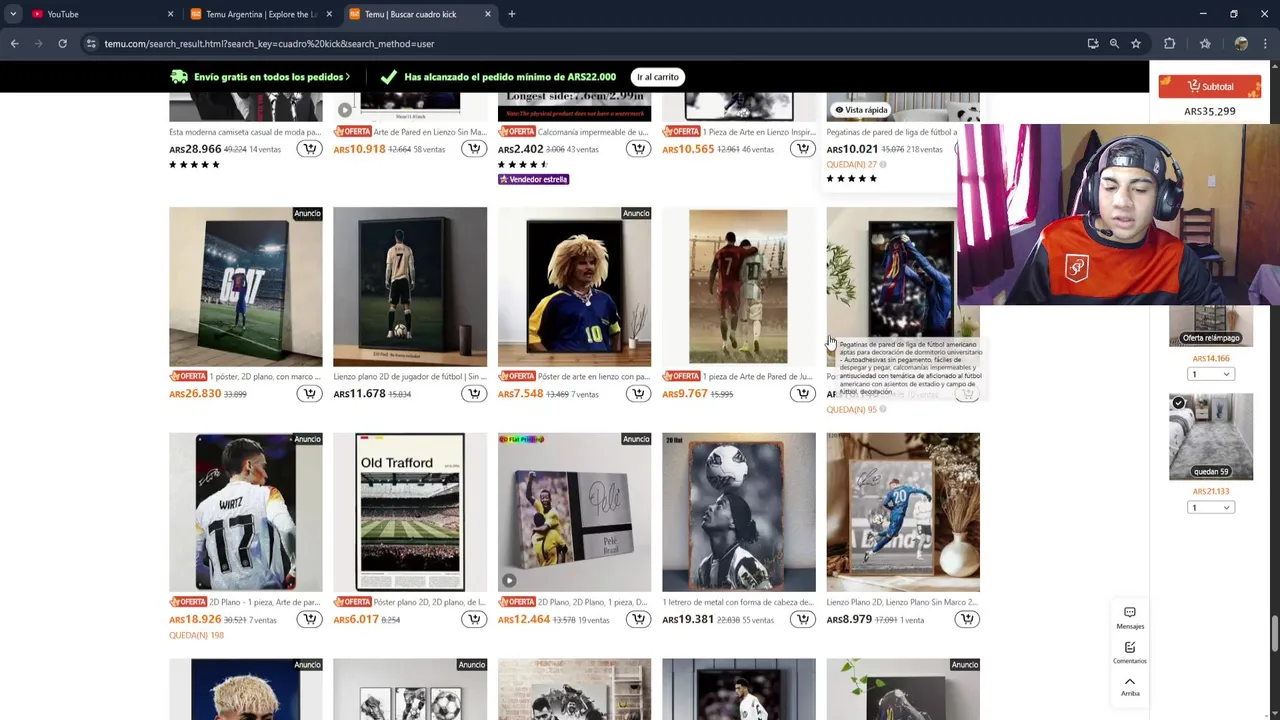Click ARS35.299 subtotal amount
The width and height of the screenshot is (1280, 720).
point(1210,111)
